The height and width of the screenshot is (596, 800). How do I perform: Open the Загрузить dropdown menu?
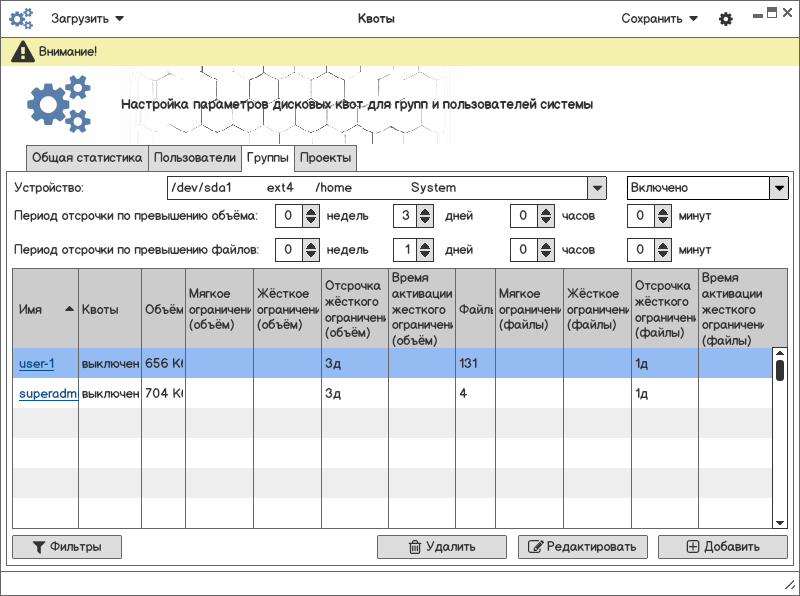pyautogui.click(x=88, y=19)
